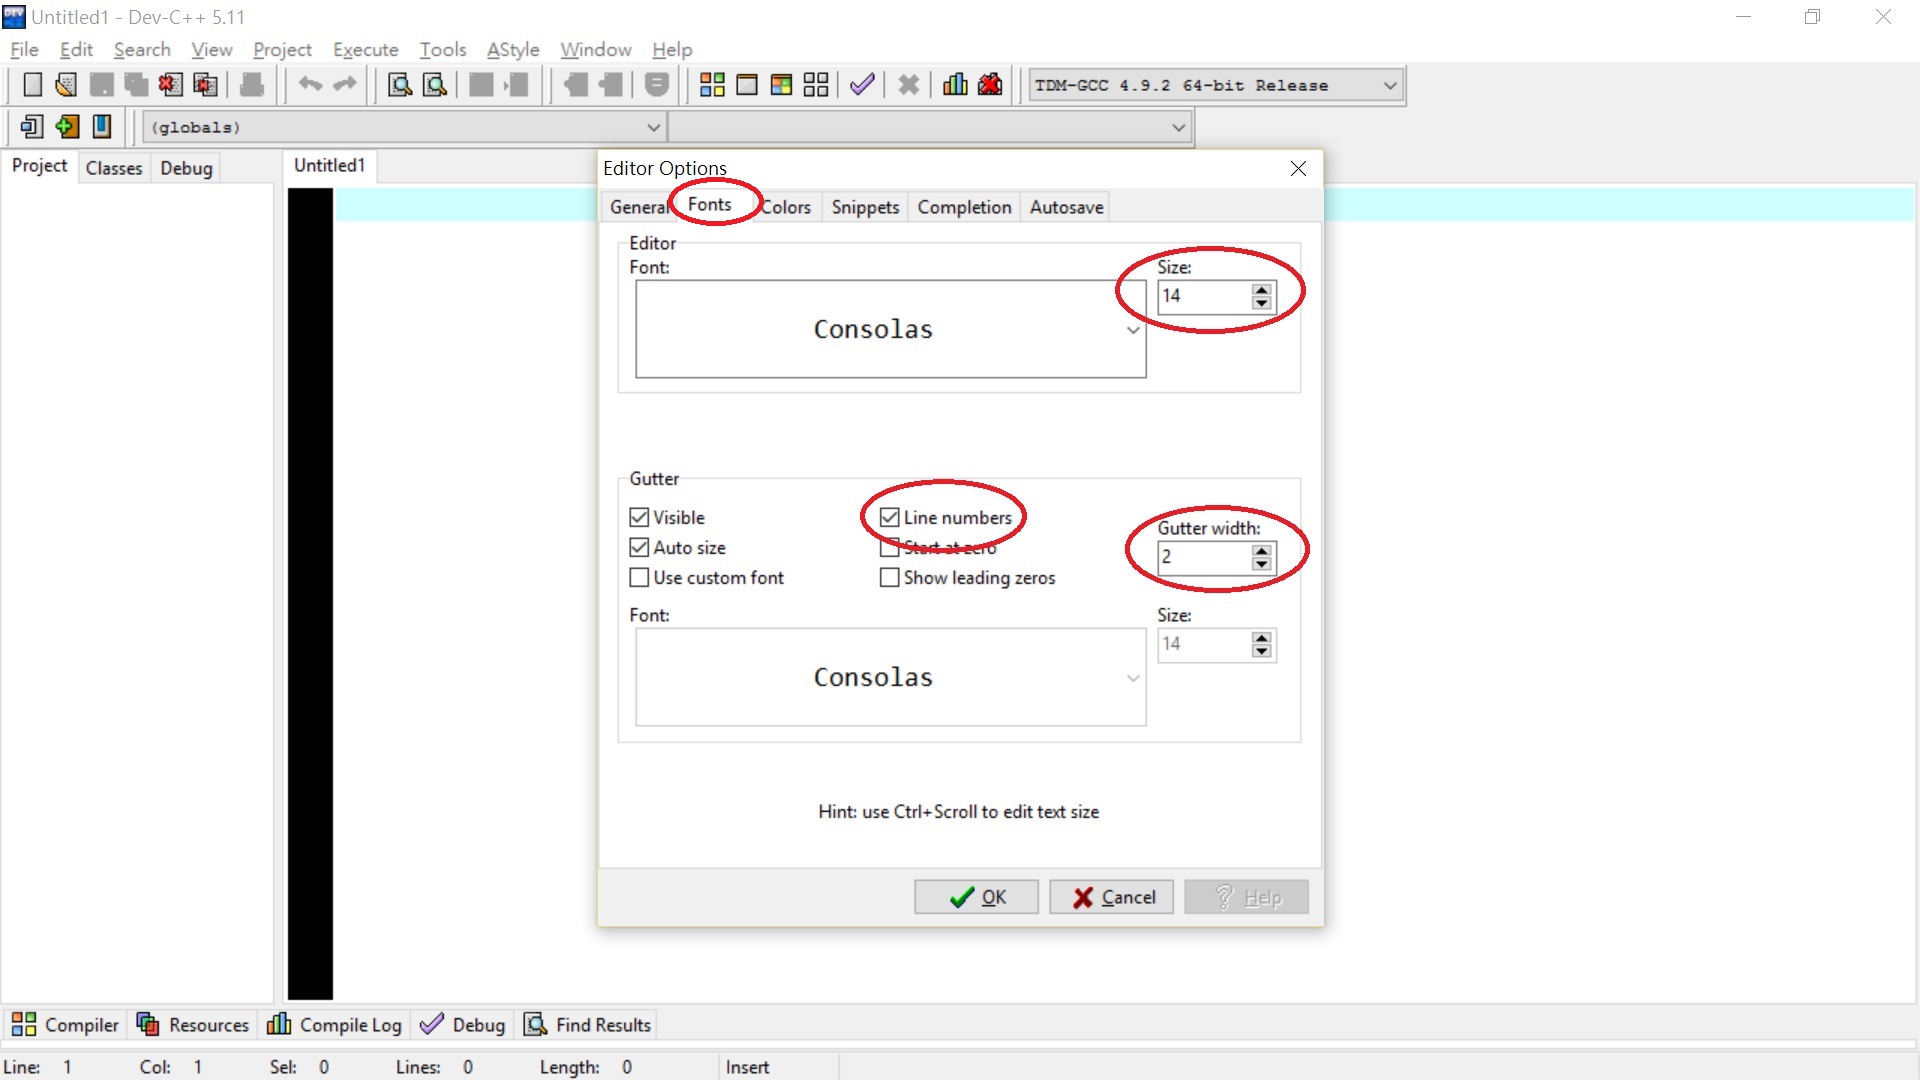
Task: Click the Open file toolbar icon
Action: point(66,85)
